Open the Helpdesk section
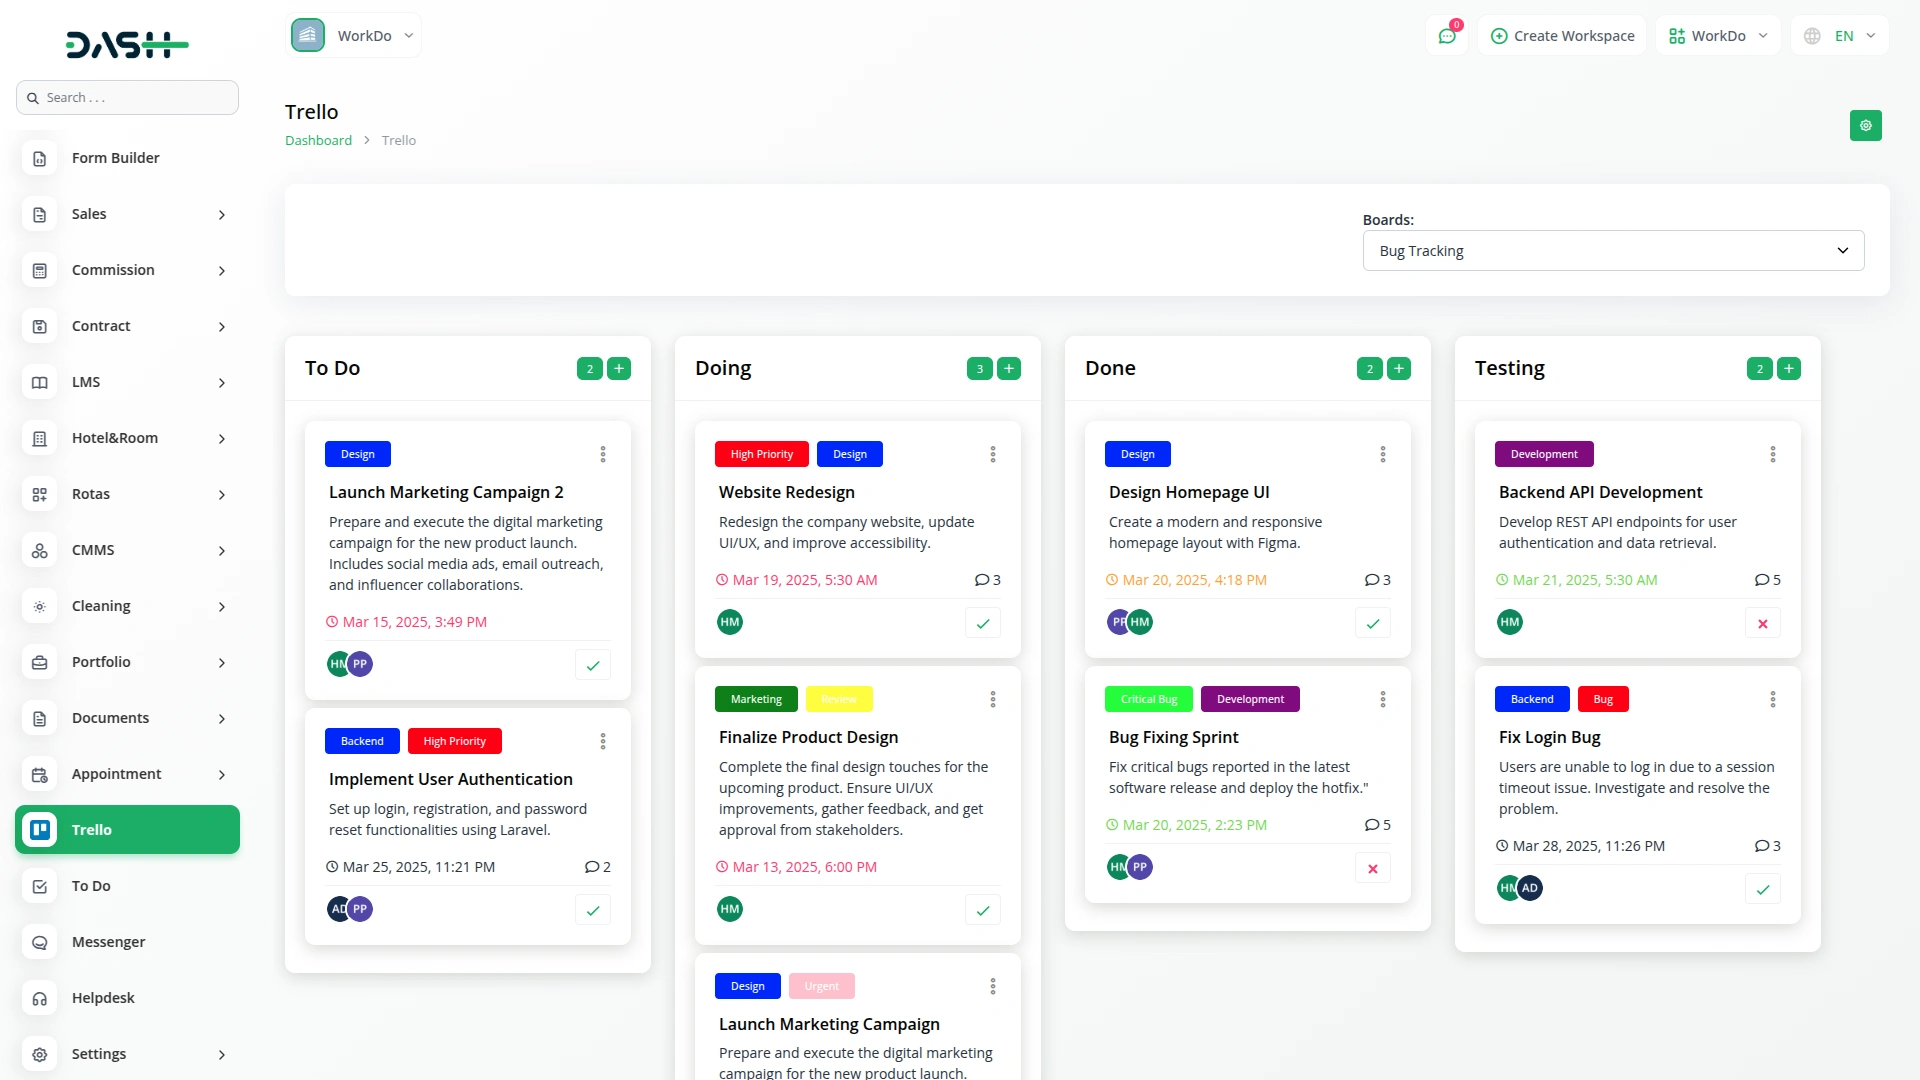This screenshot has height=1080, width=1920. tap(102, 997)
